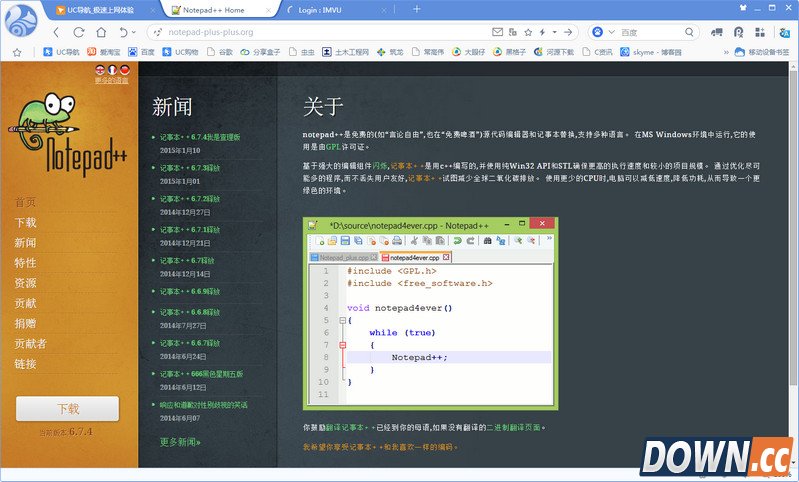799x482 pixels.
Task: Open the 大眼仔 bookmark
Action: (x=468, y=52)
